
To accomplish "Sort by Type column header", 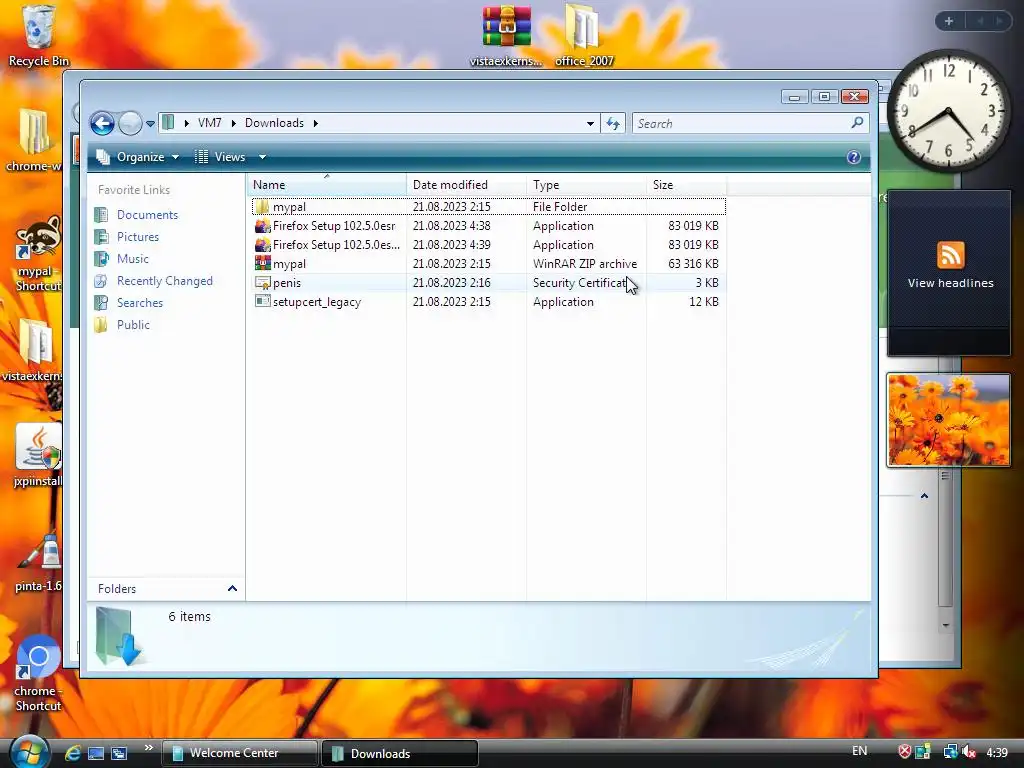I will (586, 185).
